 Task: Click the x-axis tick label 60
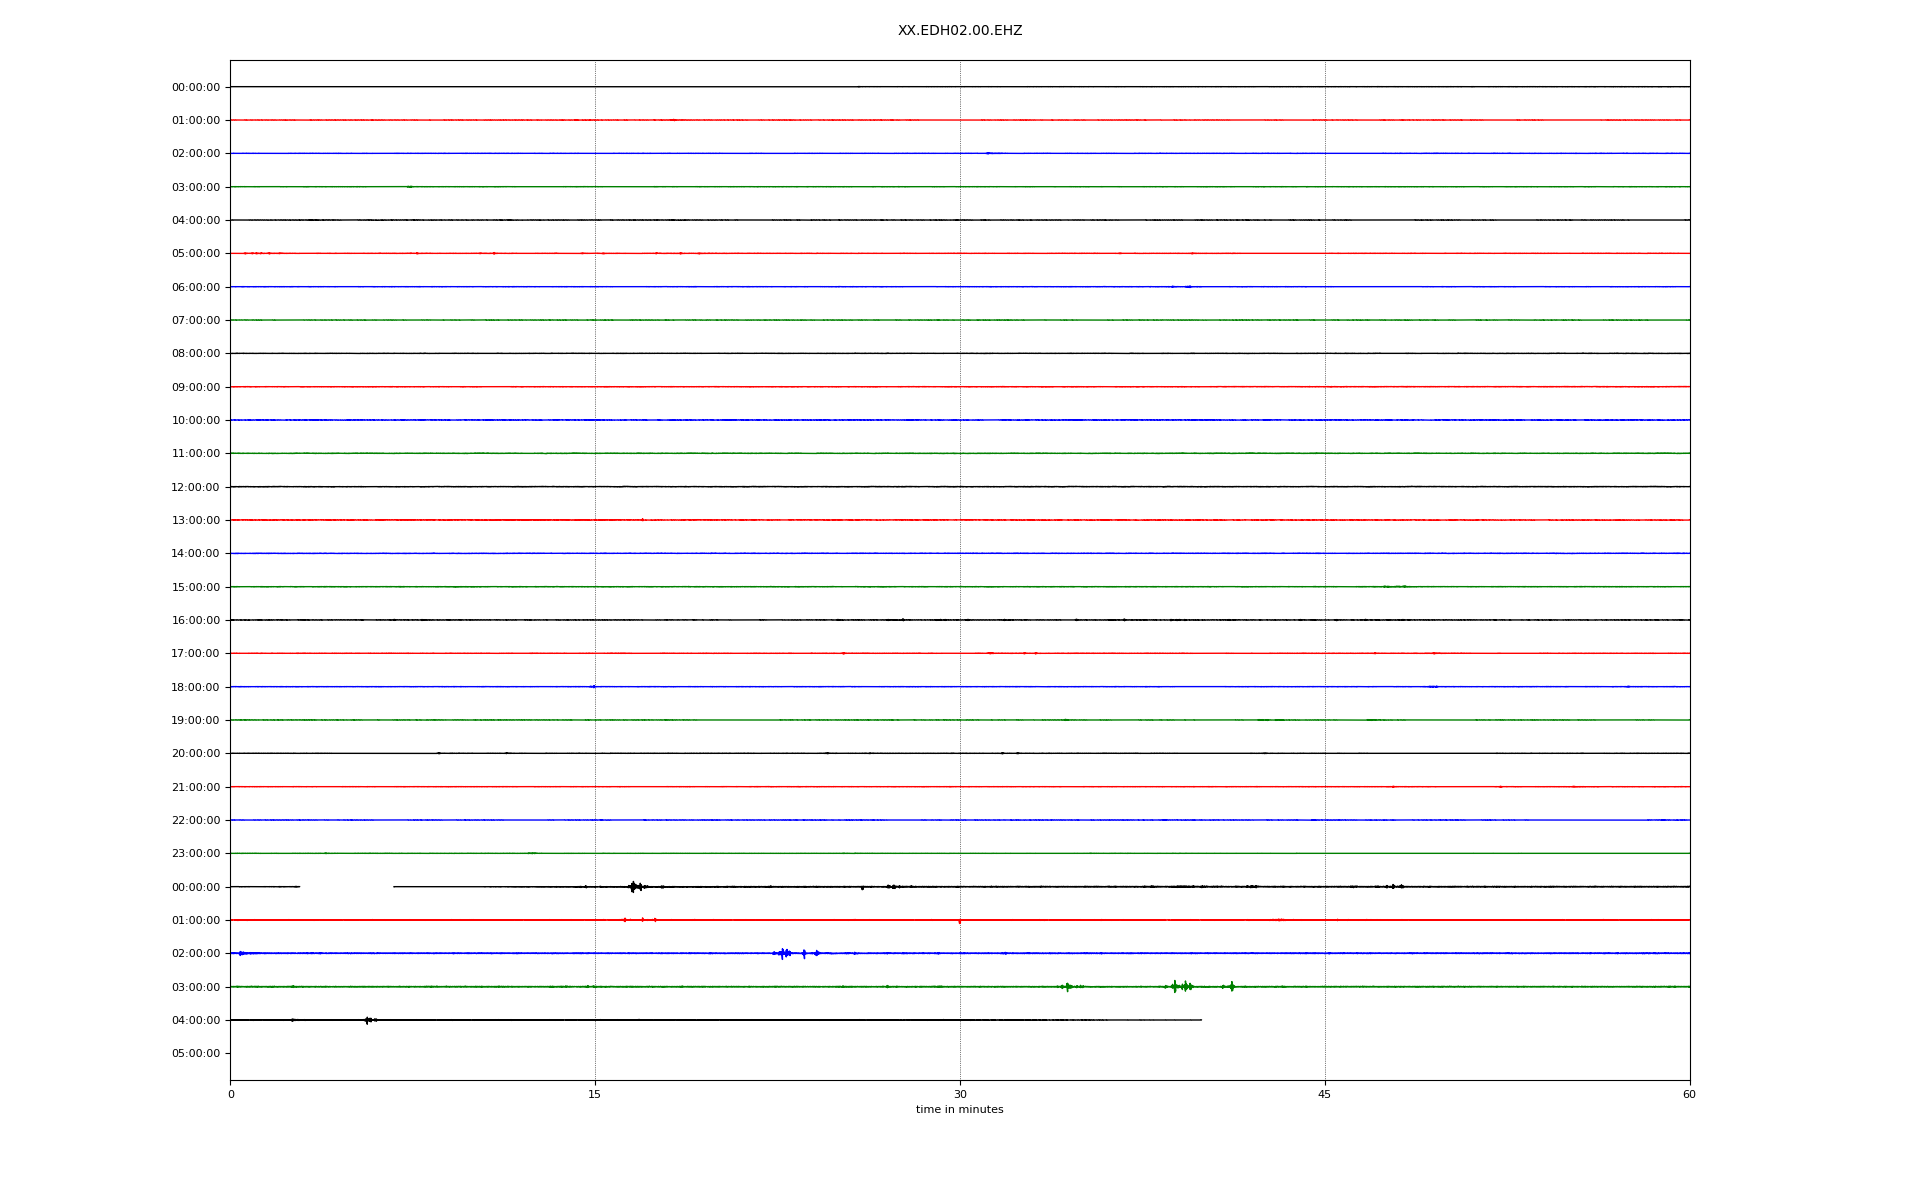coord(1688,1094)
